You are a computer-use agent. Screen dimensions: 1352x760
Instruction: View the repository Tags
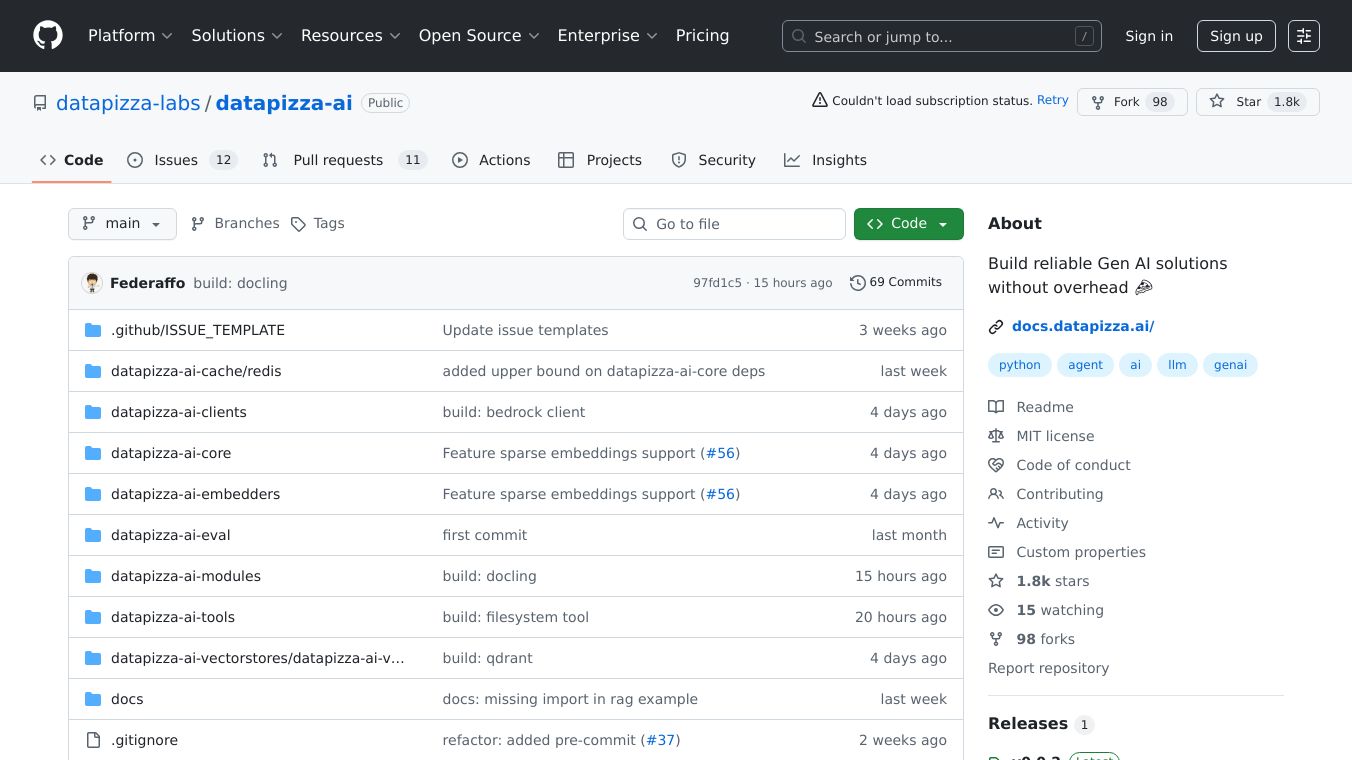coord(317,224)
